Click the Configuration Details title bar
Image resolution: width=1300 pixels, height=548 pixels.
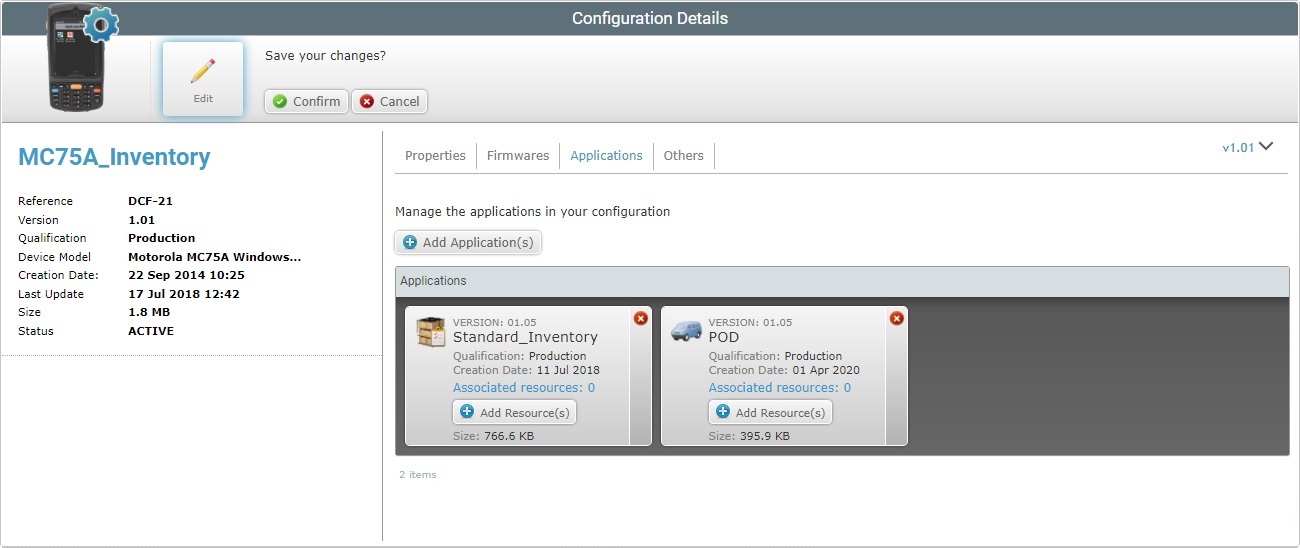[650, 18]
